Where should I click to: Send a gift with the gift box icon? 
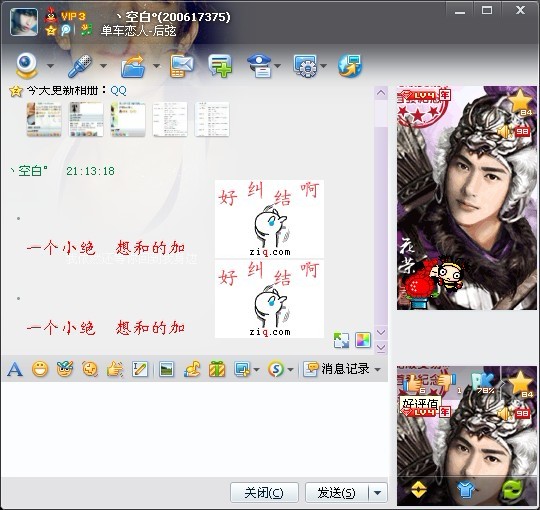[x=217, y=370]
